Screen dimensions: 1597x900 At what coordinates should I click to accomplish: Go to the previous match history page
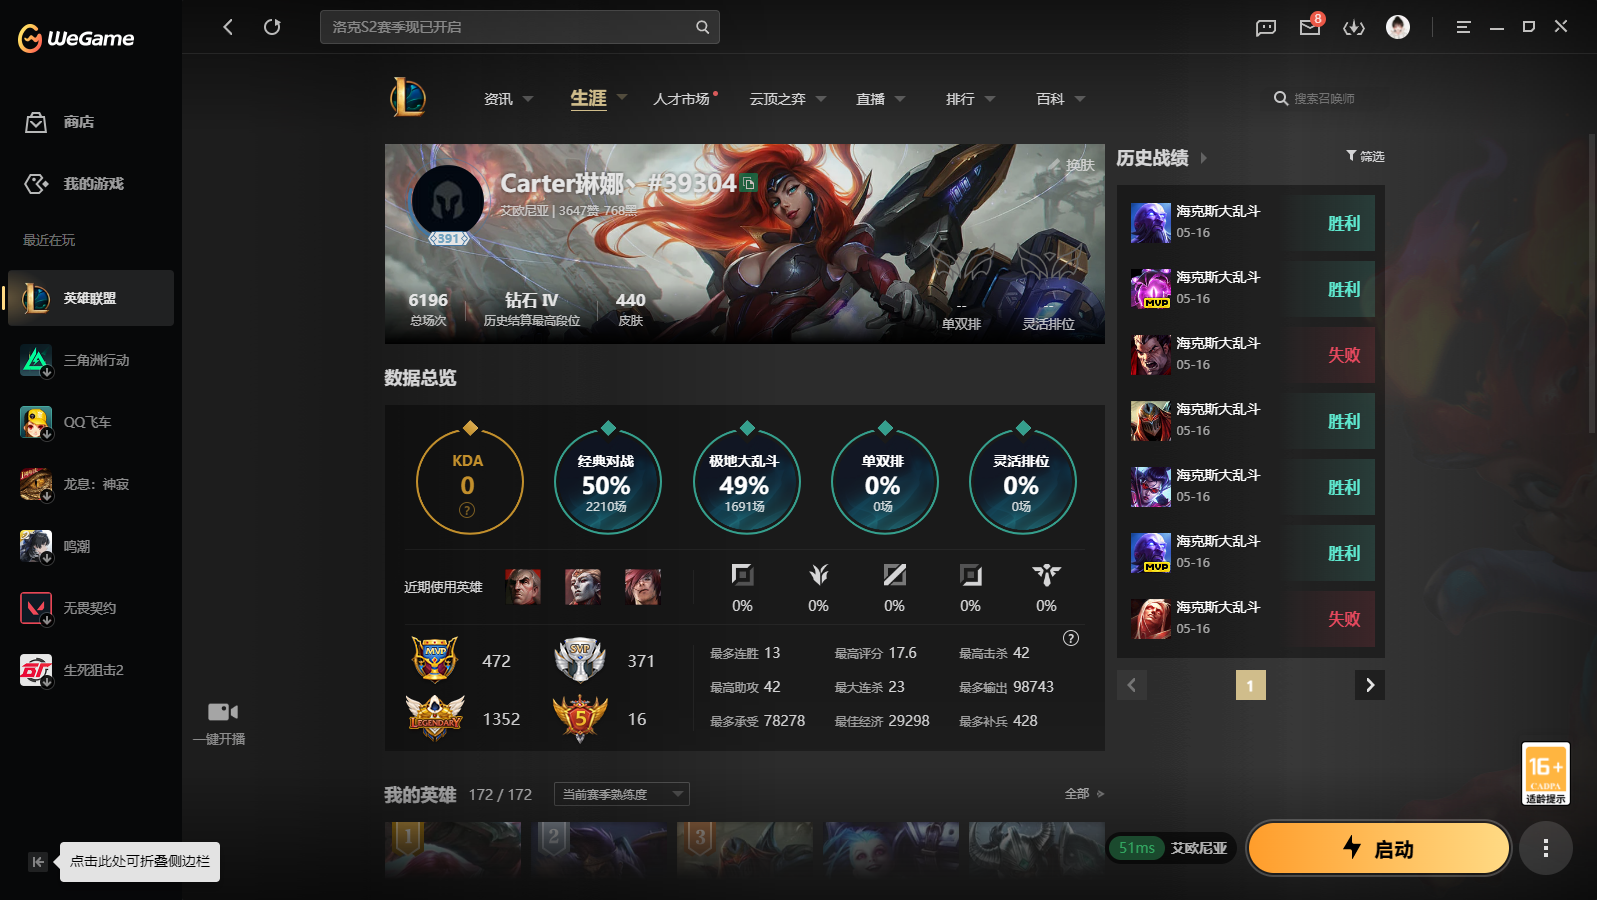[x=1132, y=685]
